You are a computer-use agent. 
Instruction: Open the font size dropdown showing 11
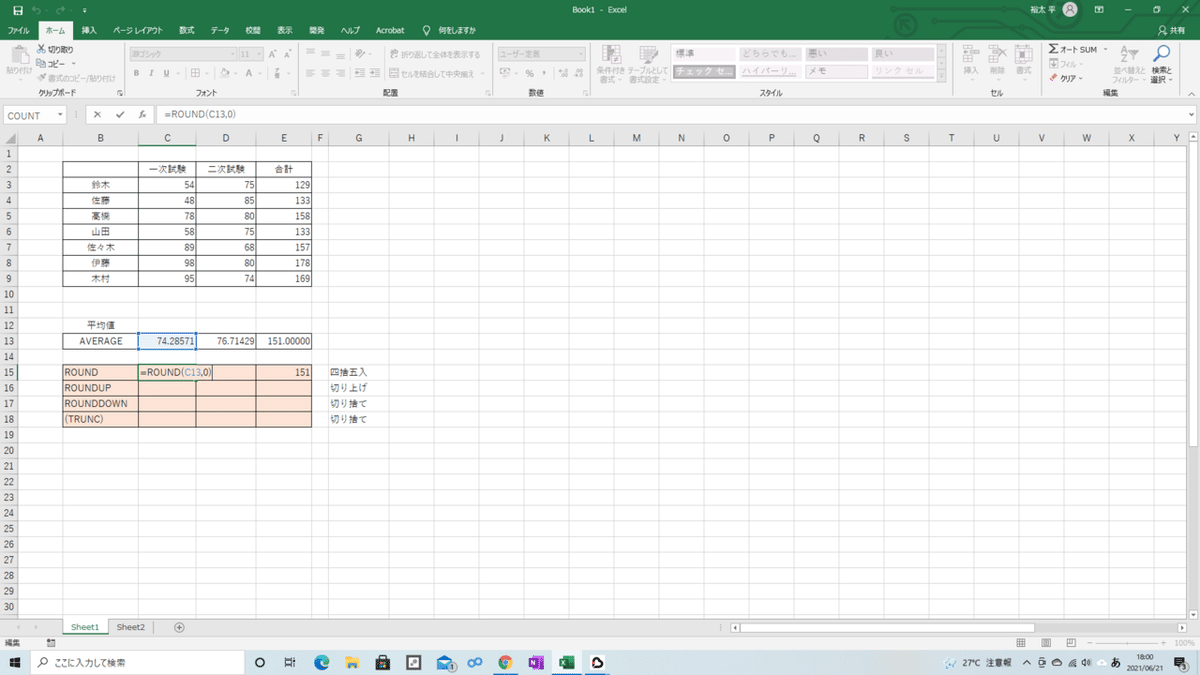coord(260,54)
